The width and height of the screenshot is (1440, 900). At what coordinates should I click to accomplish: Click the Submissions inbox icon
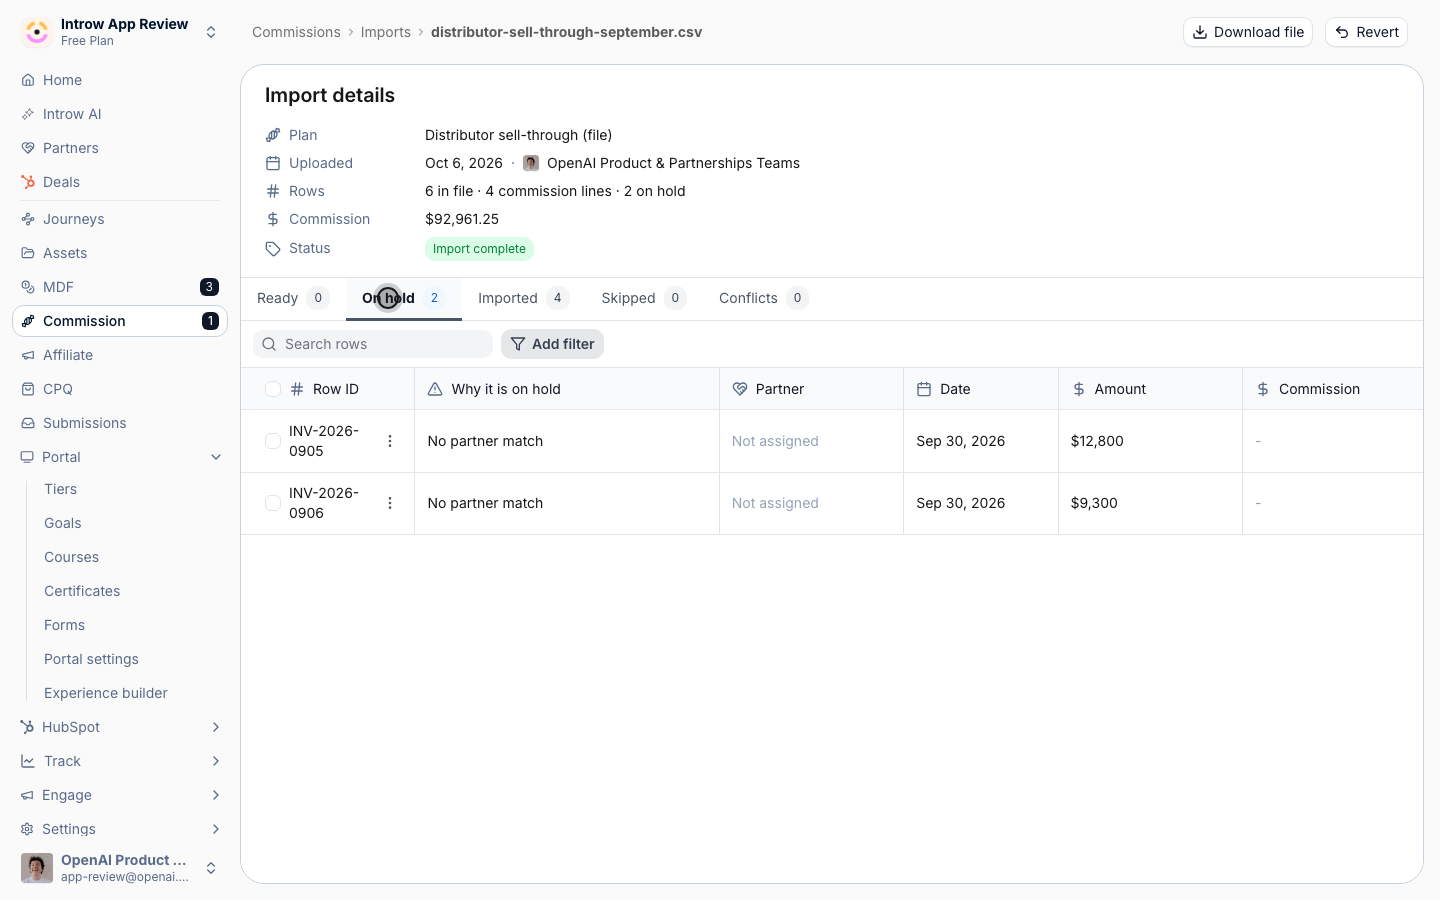(x=28, y=423)
